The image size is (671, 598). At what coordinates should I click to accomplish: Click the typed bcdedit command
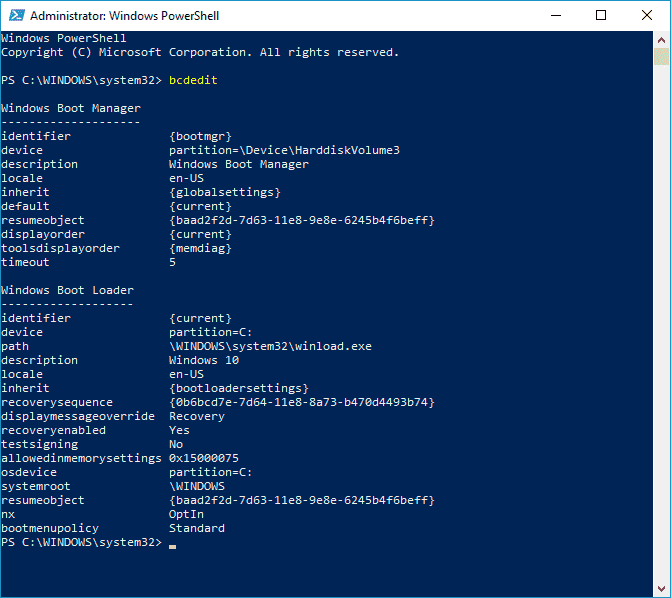tap(193, 80)
